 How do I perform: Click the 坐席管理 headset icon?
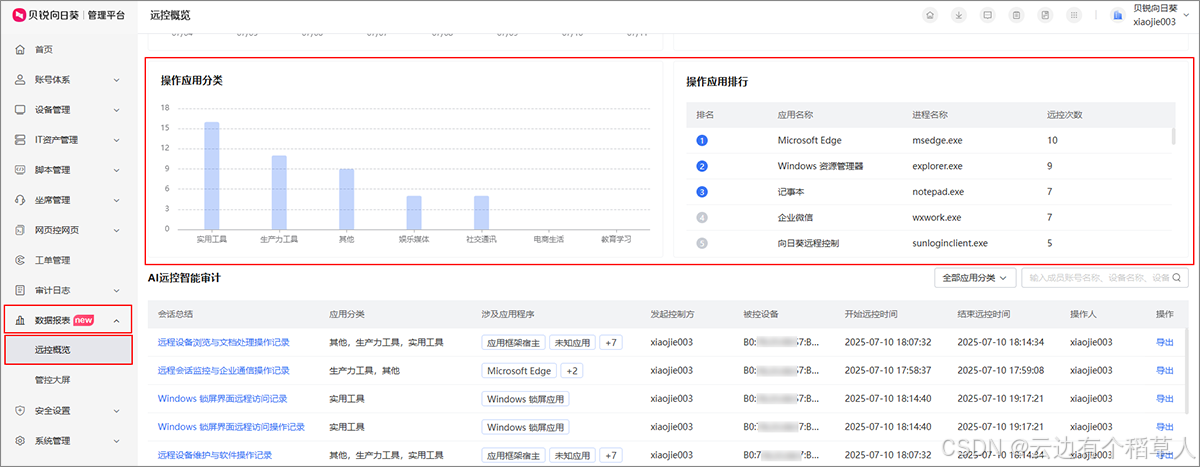(x=20, y=199)
